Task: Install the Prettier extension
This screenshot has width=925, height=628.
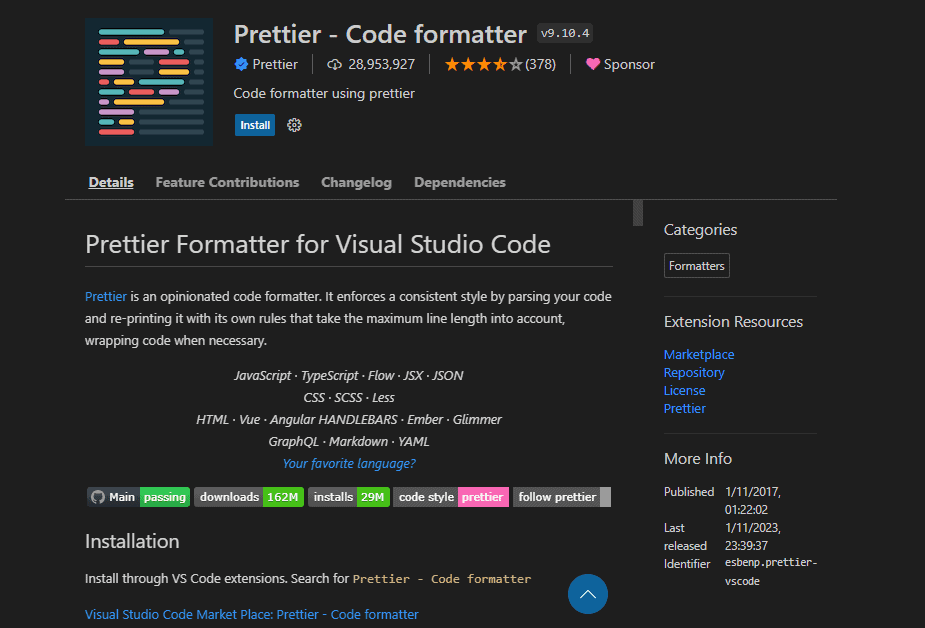Action: pyautogui.click(x=255, y=125)
